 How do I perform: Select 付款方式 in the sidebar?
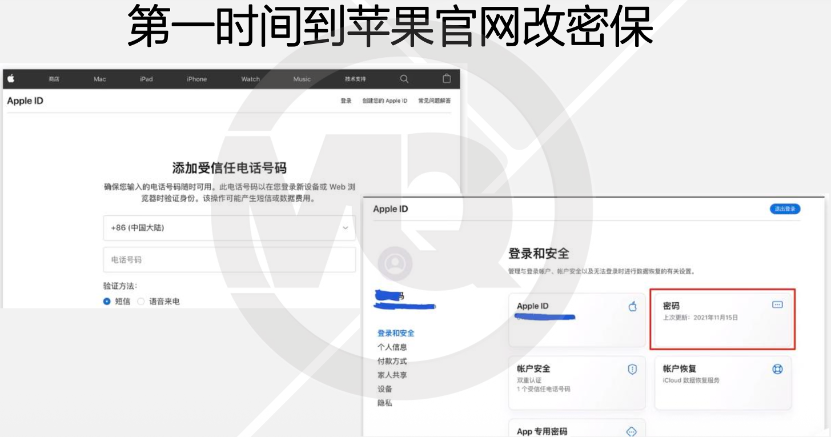point(392,361)
